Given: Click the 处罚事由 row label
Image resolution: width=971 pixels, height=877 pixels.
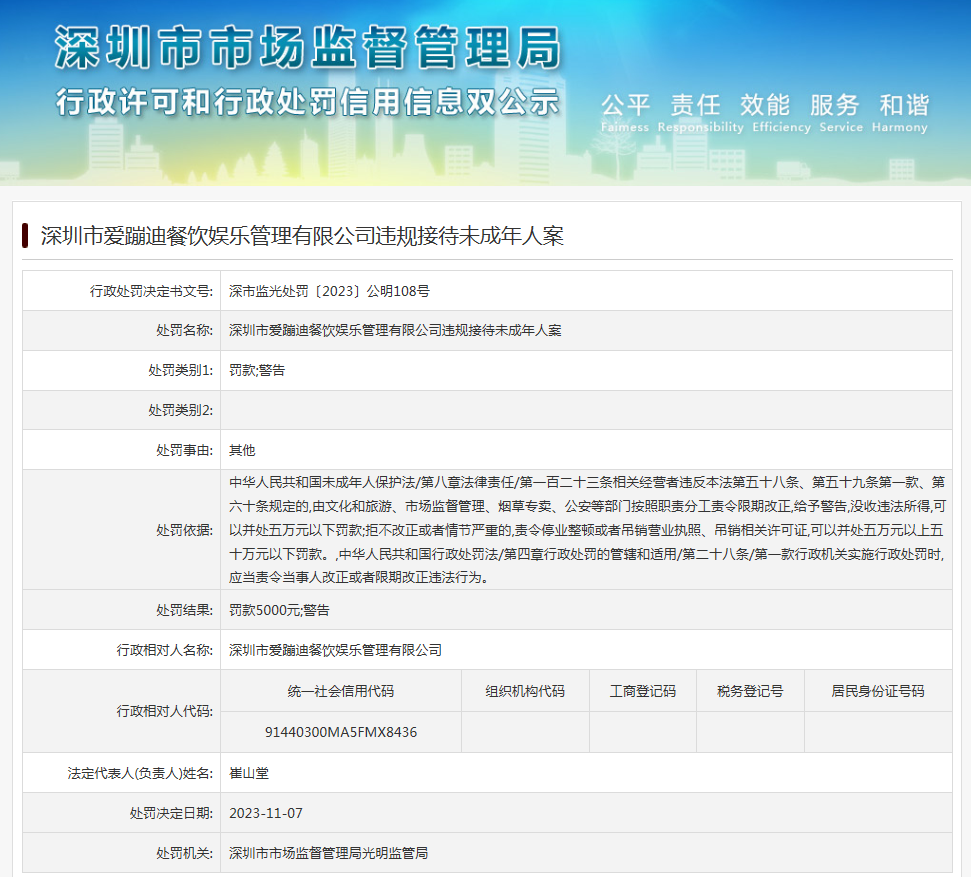Looking at the screenshot, I should [x=185, y=450].
